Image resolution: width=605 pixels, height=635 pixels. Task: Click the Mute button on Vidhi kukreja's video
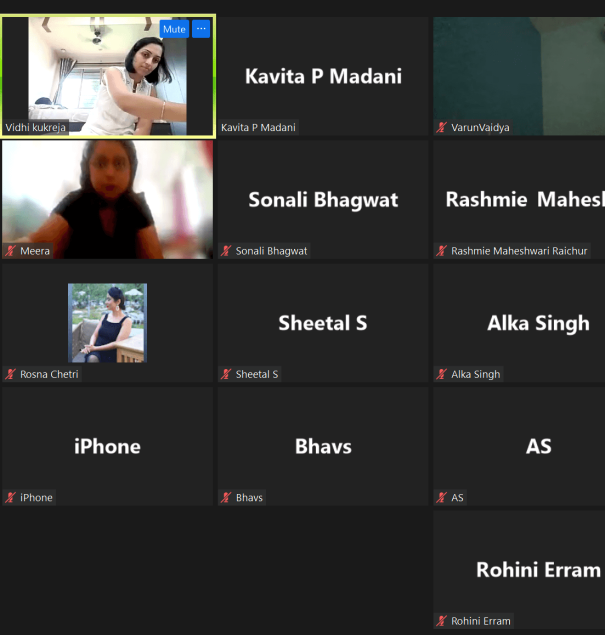tap(174, 29)
